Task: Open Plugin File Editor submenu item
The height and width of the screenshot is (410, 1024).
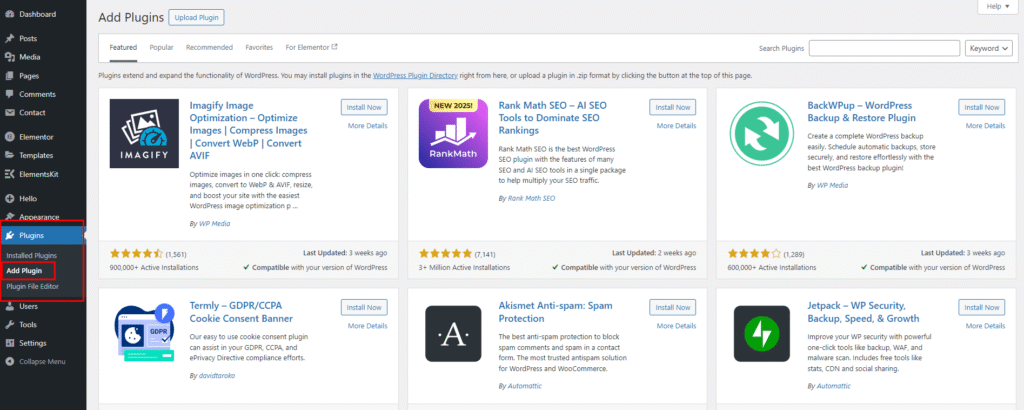Action: 32,286
